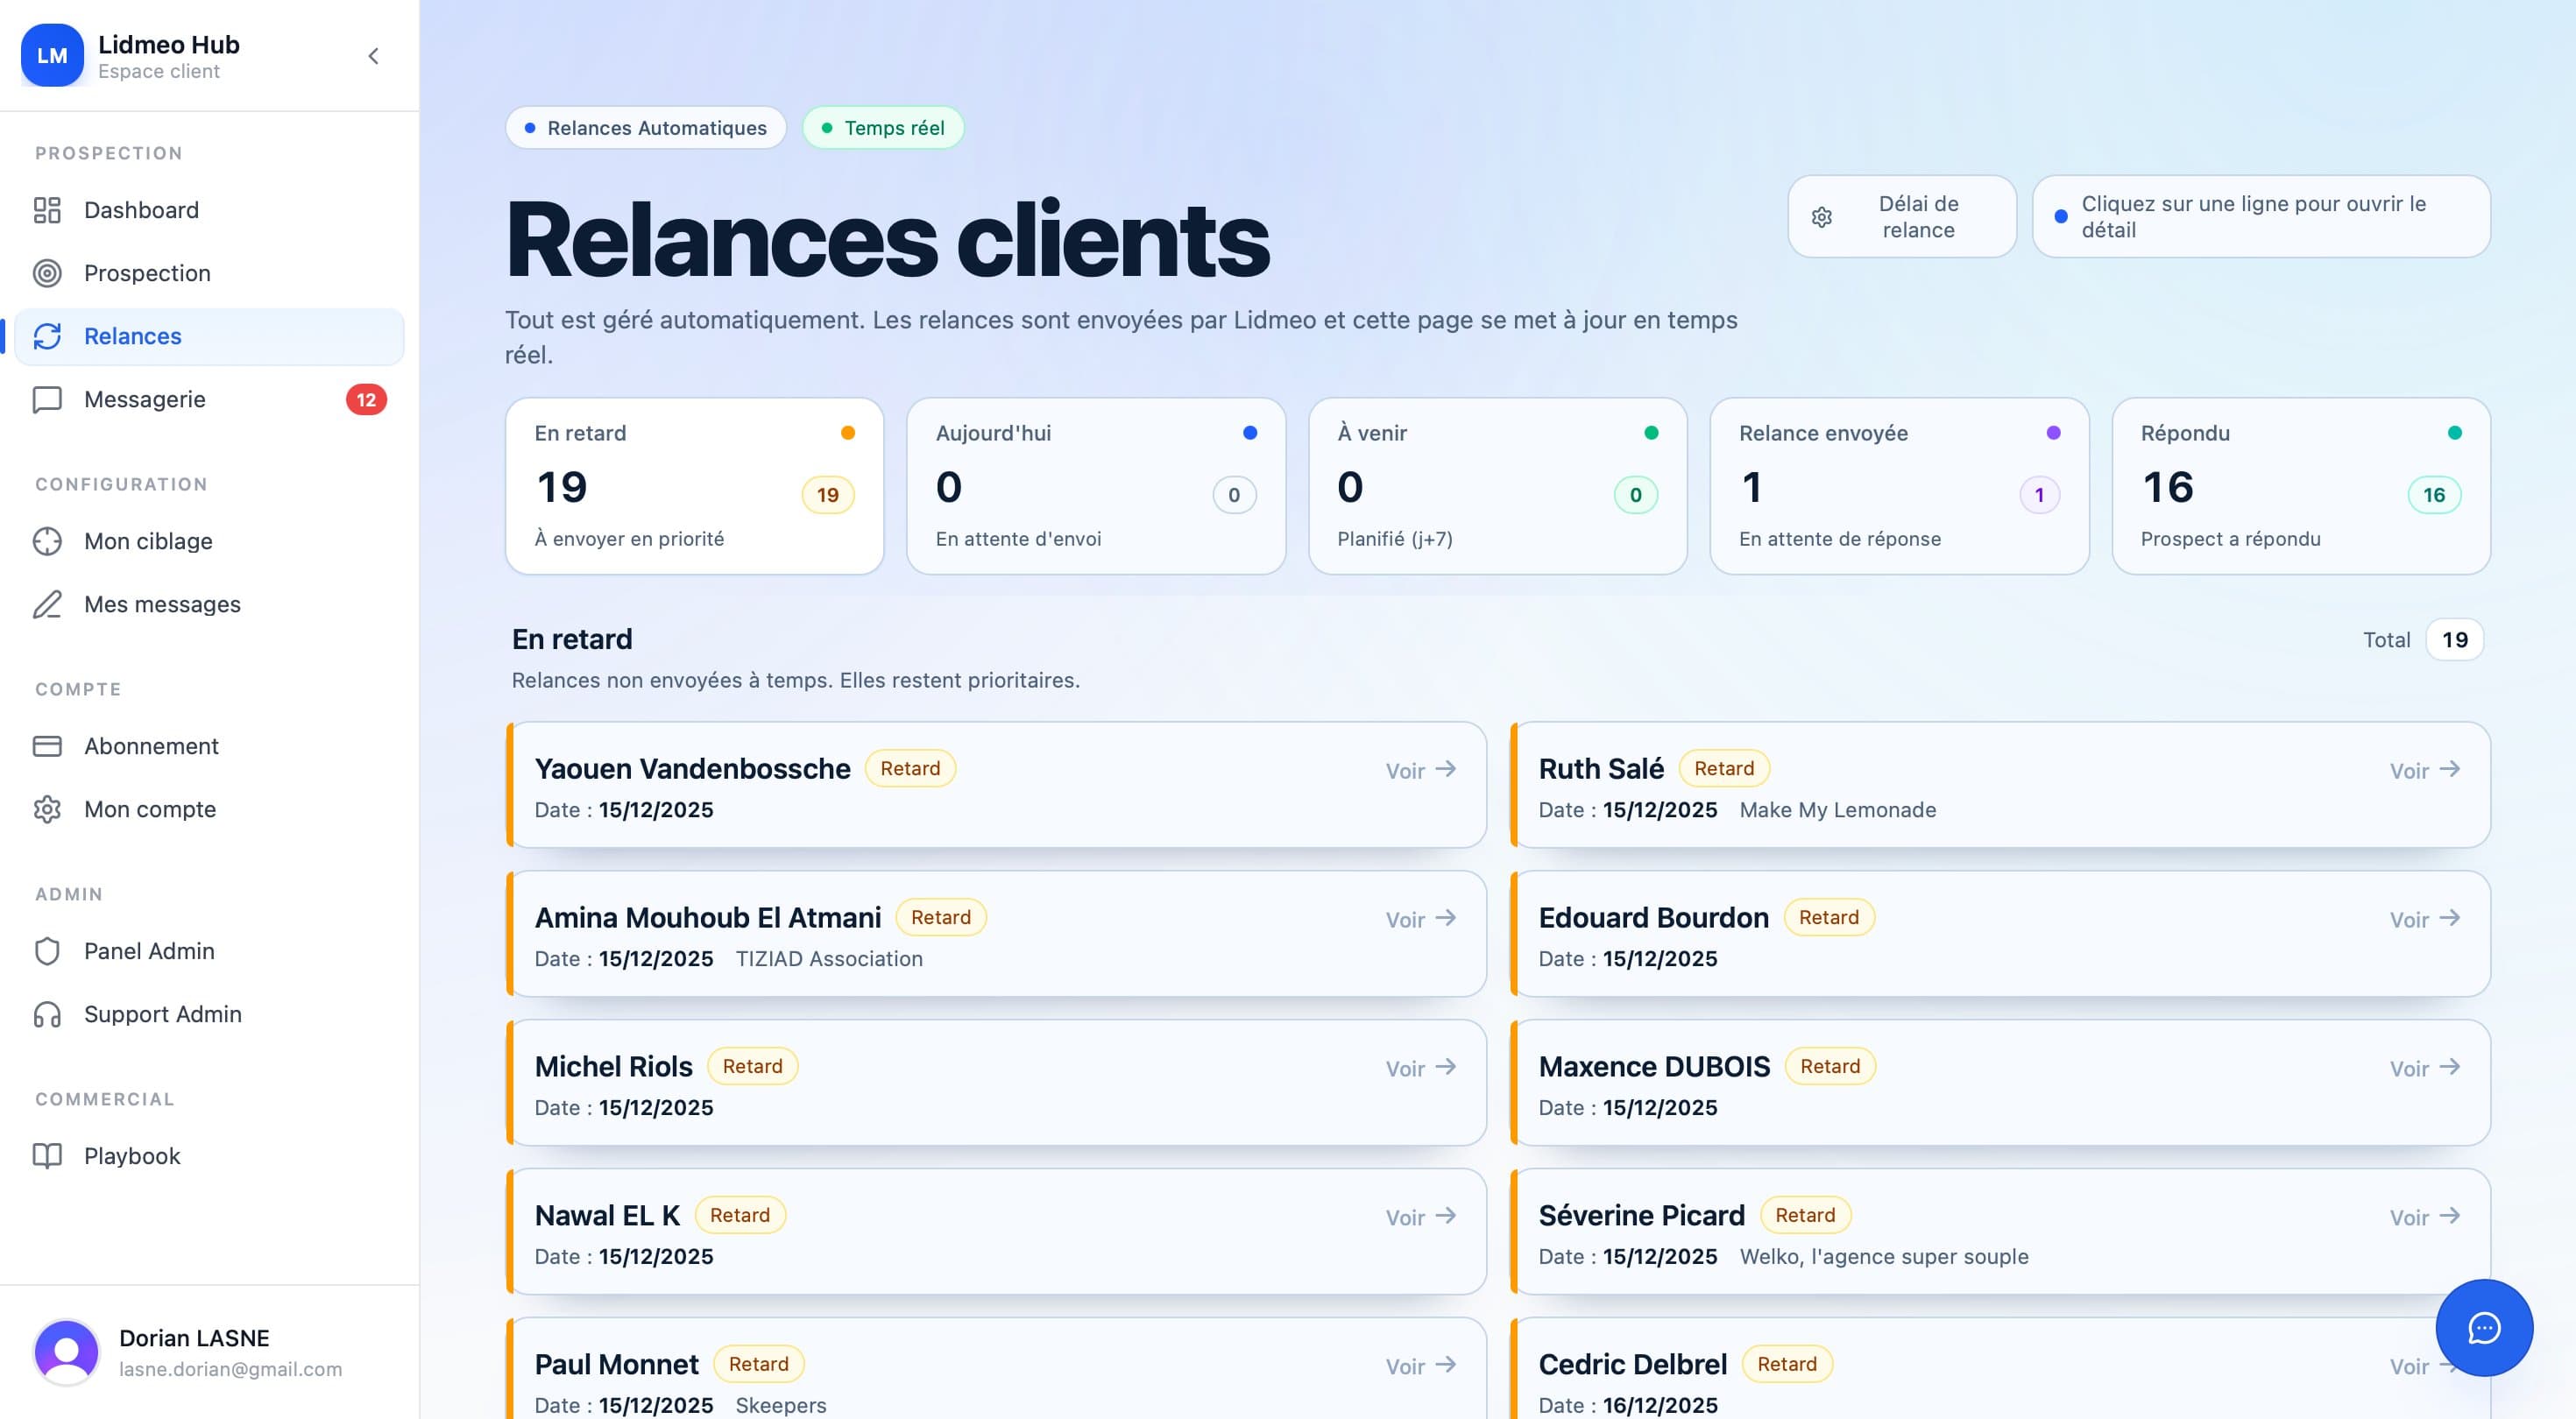Click the Délai de relance button
Viewport: 2576px width, 1419px height.
click(1901, 217)
